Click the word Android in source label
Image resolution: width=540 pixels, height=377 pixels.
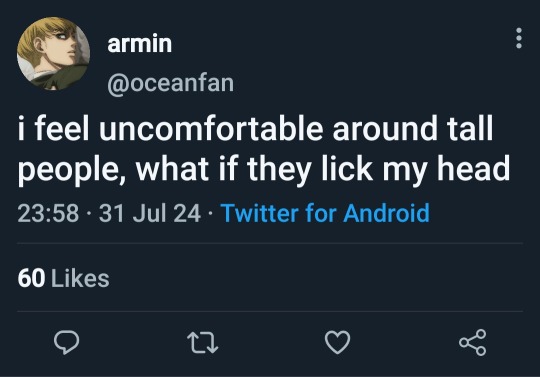[386, 213]
